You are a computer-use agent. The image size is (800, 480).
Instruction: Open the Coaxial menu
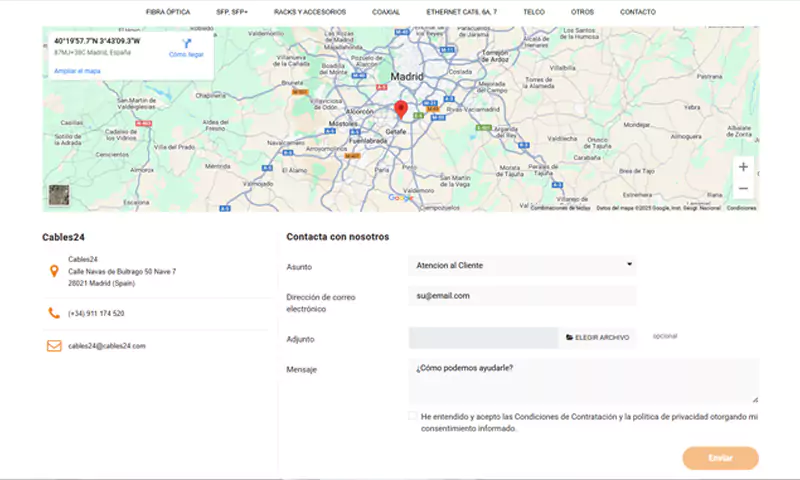click(x=386, y=12)
